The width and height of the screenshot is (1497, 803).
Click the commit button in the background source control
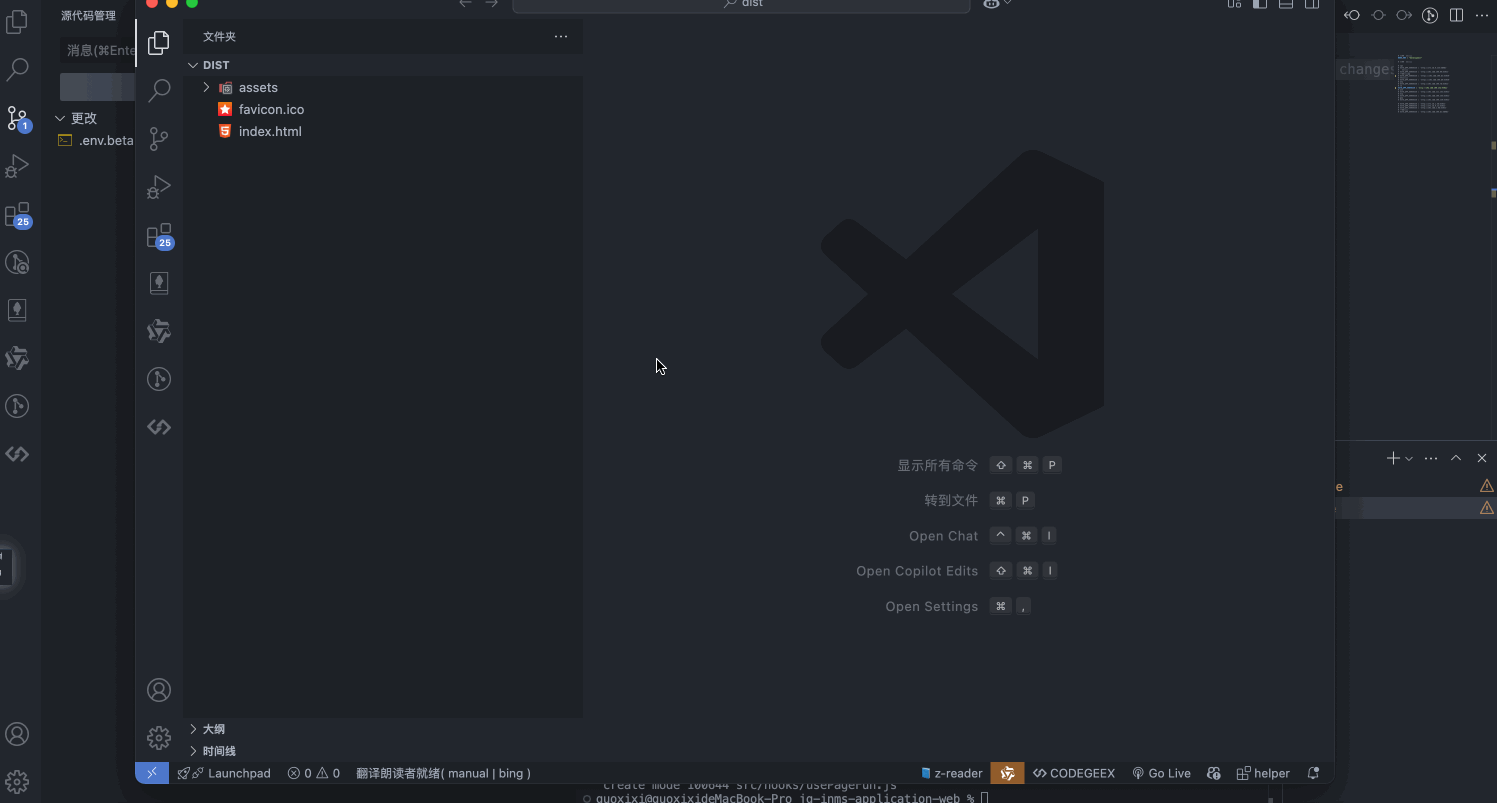pos(97,87)
